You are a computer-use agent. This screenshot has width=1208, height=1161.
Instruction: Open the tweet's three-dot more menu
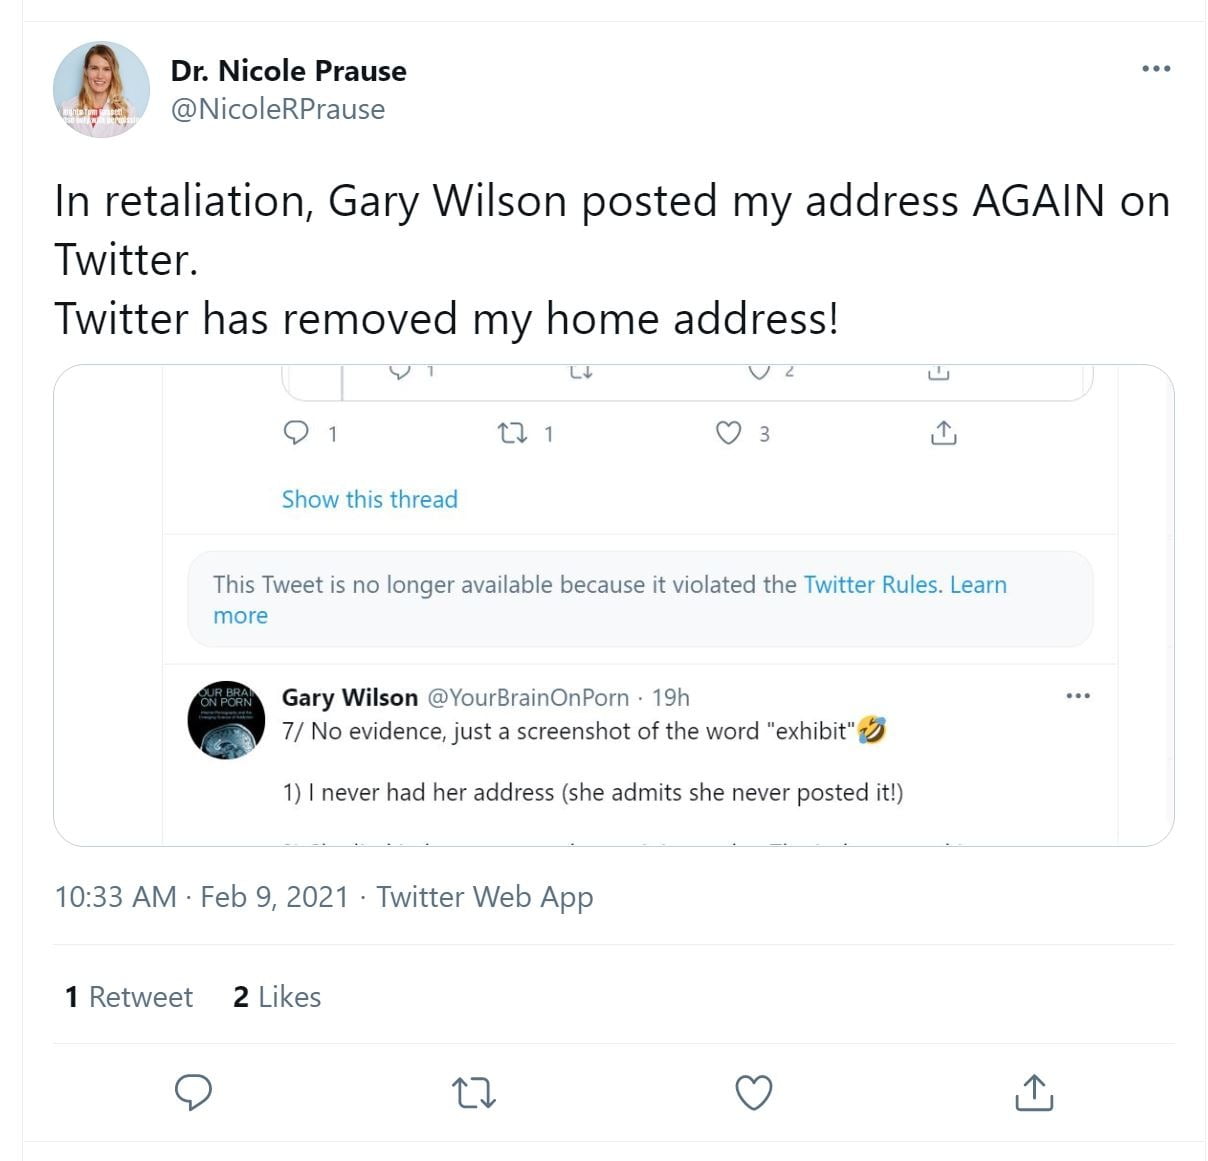point(1155,69)
